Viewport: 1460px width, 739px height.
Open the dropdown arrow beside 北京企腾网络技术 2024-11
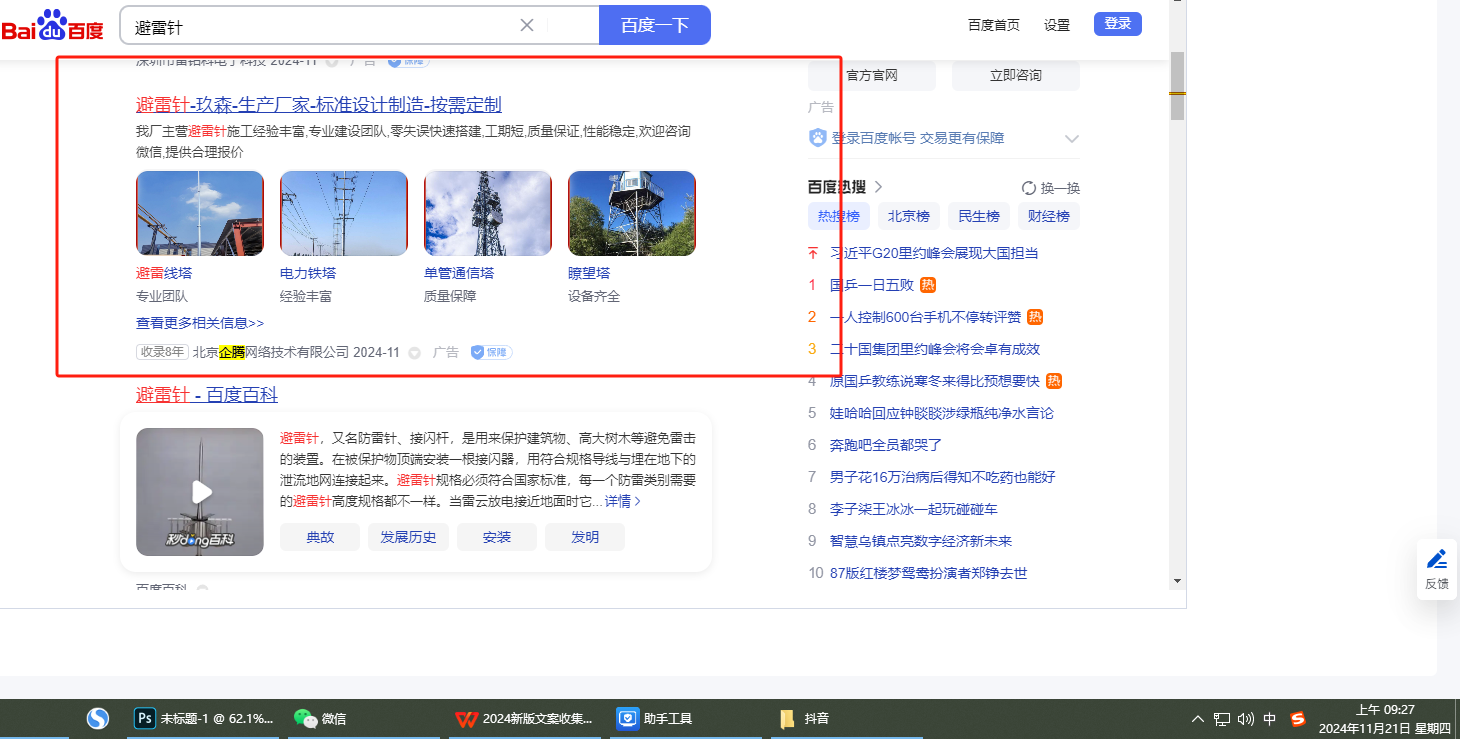click(415, 353)
